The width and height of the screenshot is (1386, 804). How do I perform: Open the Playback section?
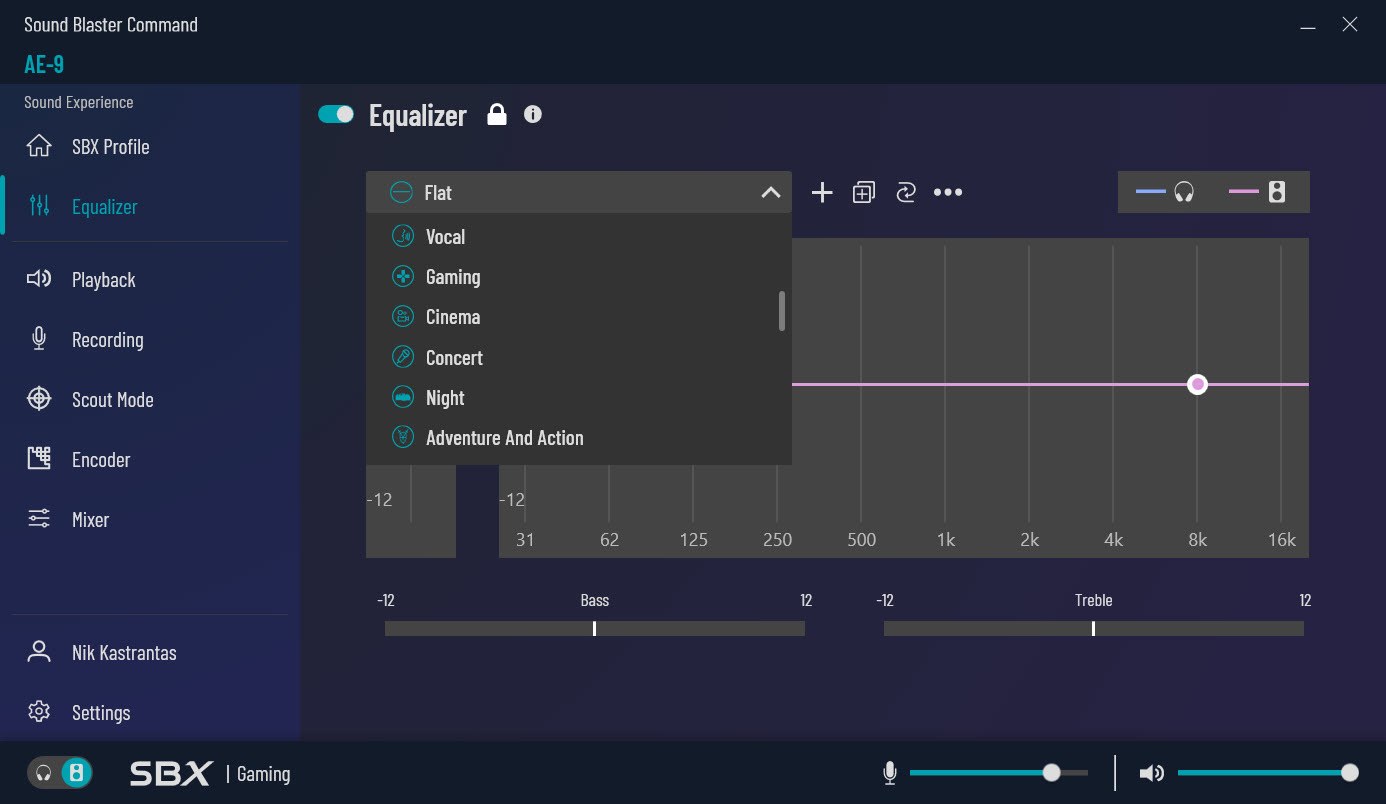click(103, 279)
